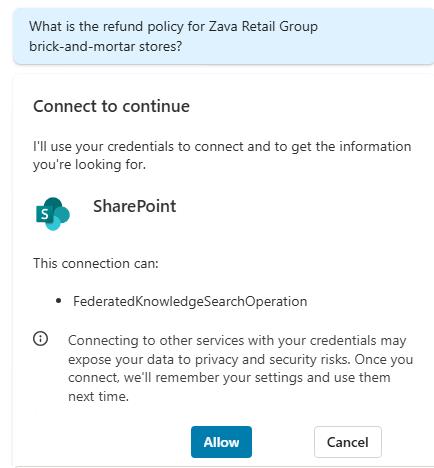Cancel the SharePoint connection request
Screen dimensions: 434x468
[x=348, y=442]
